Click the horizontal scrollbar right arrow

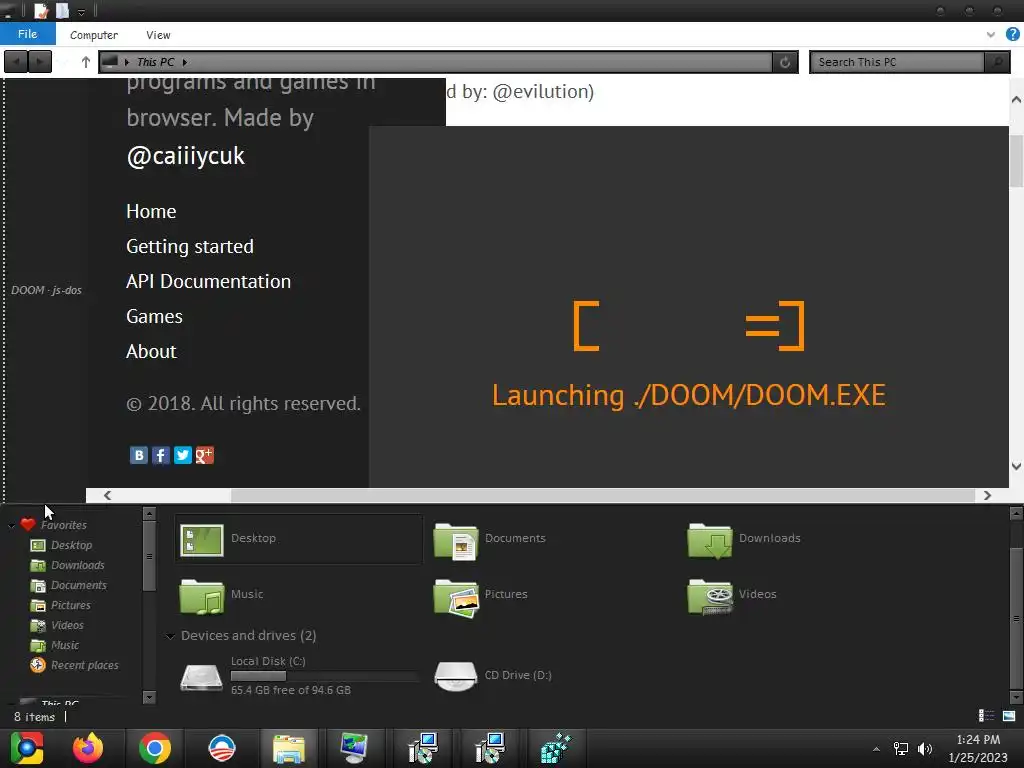click(987, 496)
